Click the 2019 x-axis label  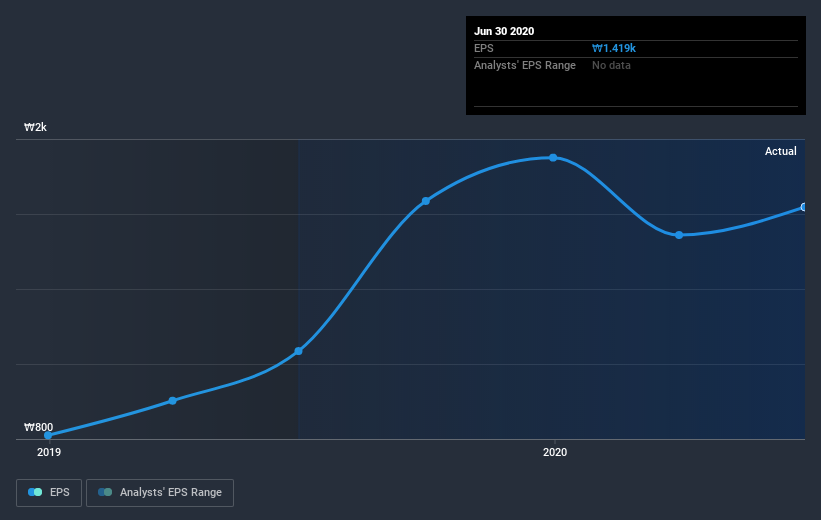(x=49, y=452)
